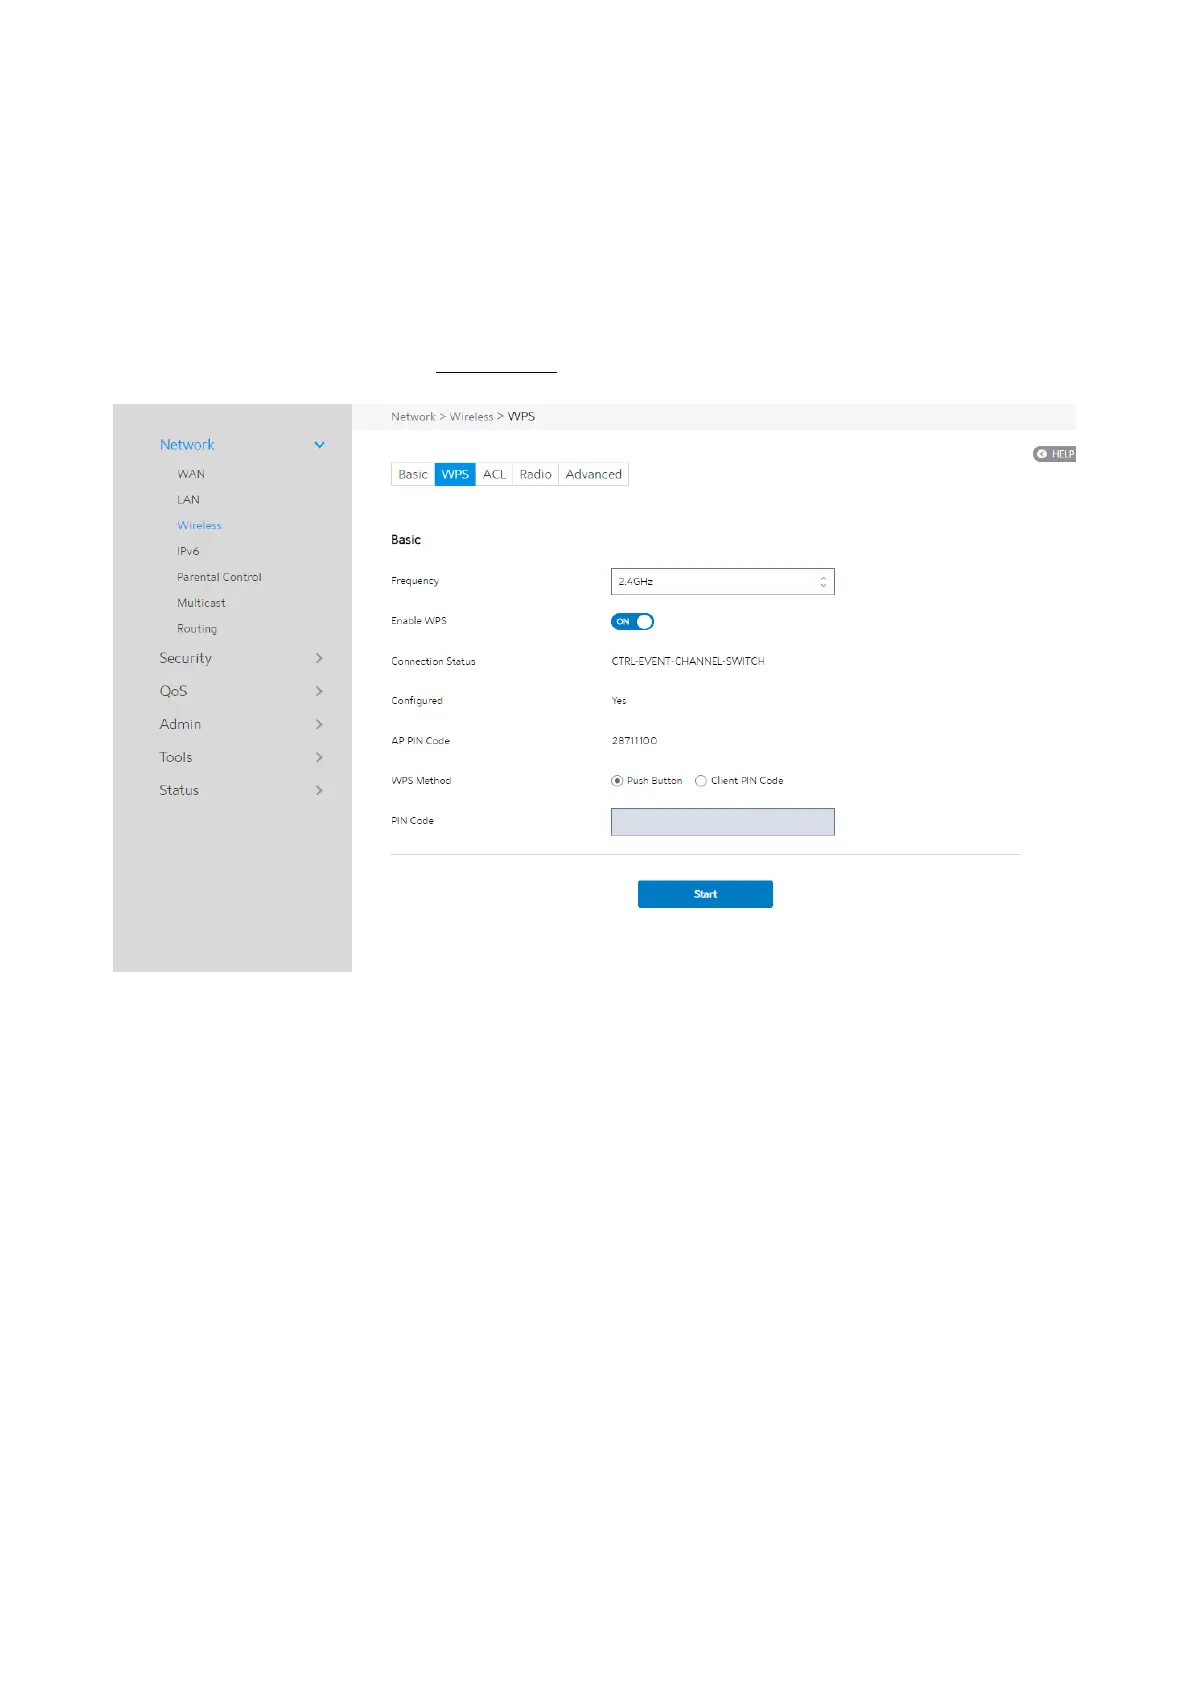Expand the QoS section chevron
1190x1684 pixels.
coord(320,691)
